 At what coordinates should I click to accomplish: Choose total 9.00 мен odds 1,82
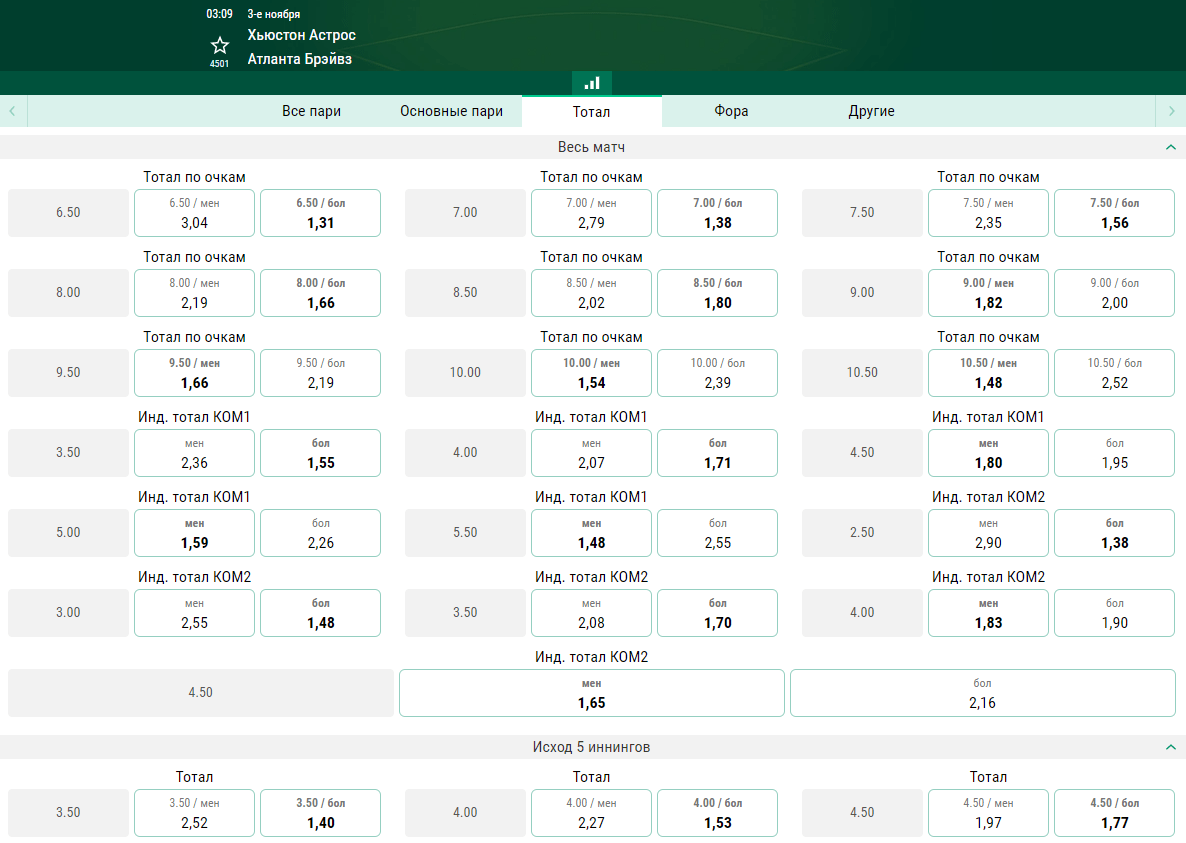tap(988, 293)
